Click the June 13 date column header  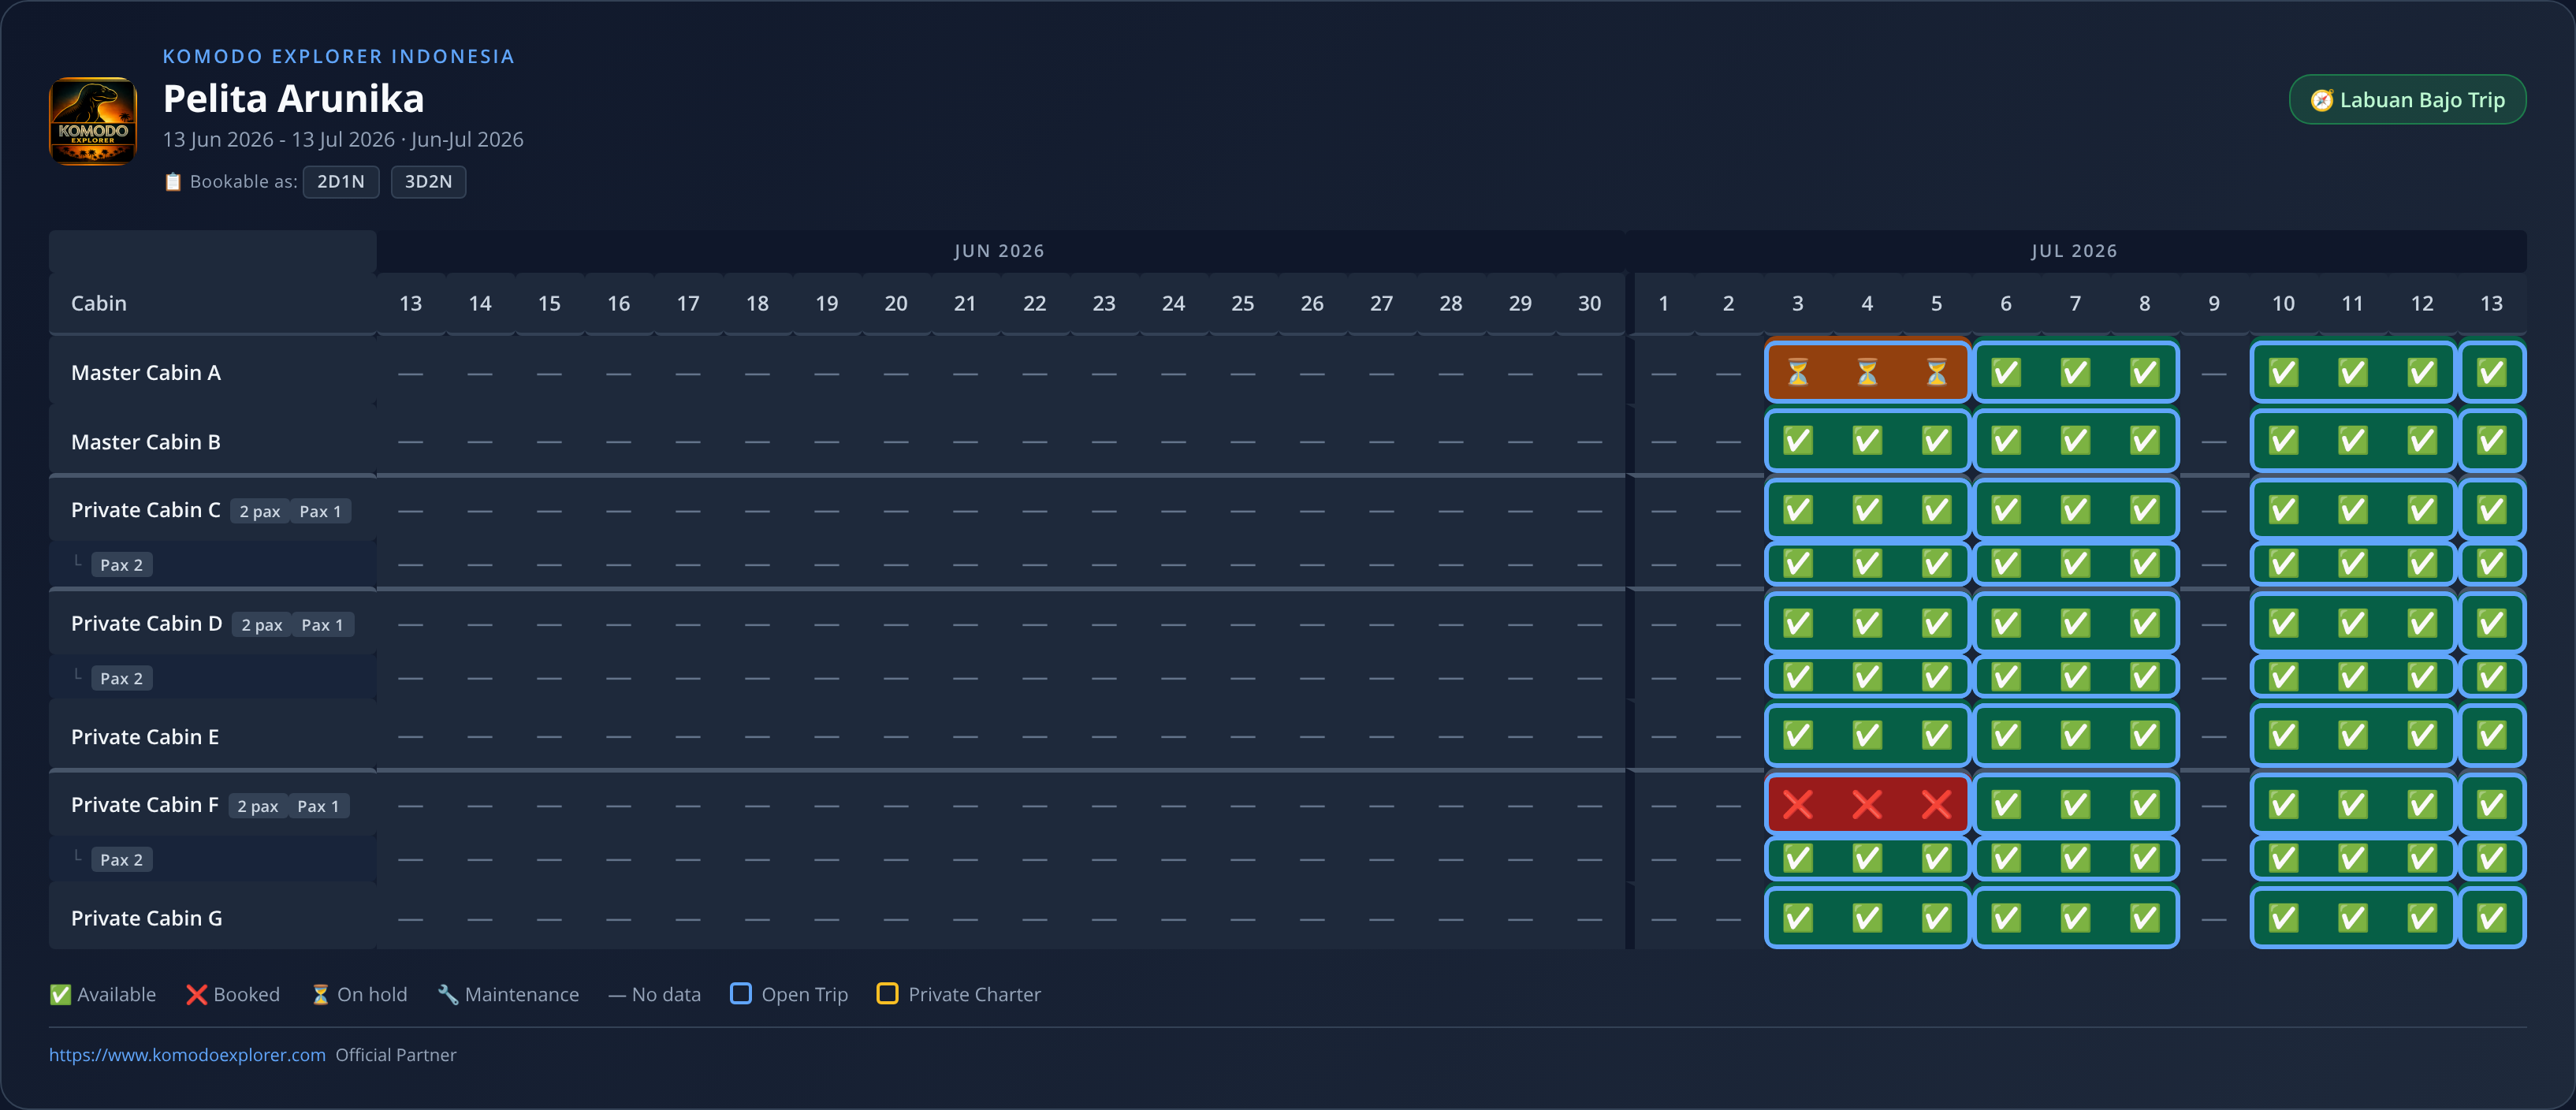pos(410,303)
